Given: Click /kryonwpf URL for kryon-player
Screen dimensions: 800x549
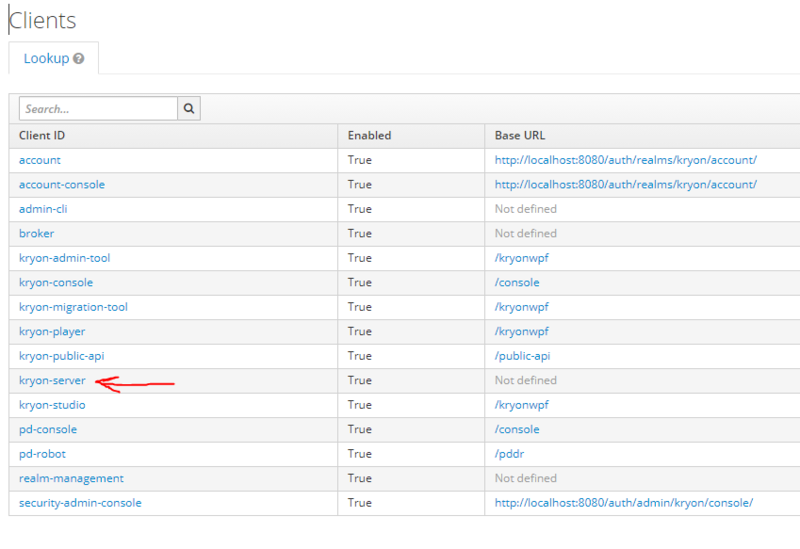Looking at the screenshot, I should [x=521, y=332].
